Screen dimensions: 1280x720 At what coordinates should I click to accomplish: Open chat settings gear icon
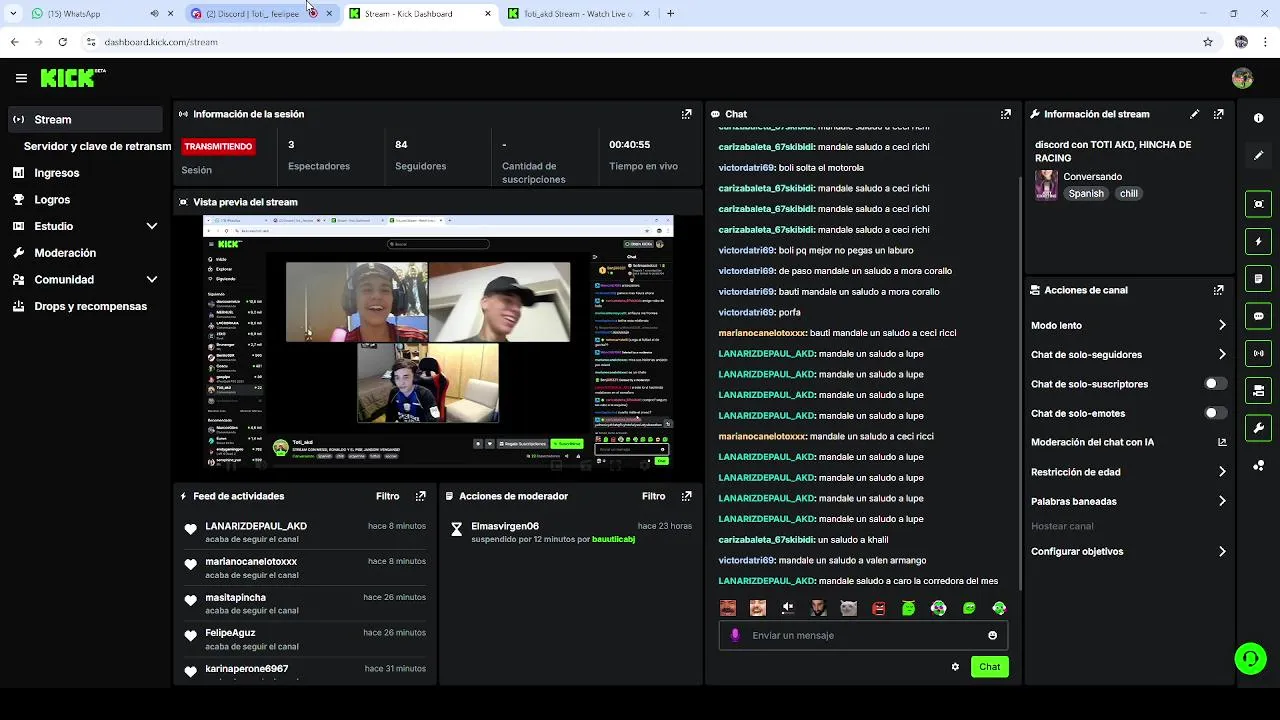[955, 667]
